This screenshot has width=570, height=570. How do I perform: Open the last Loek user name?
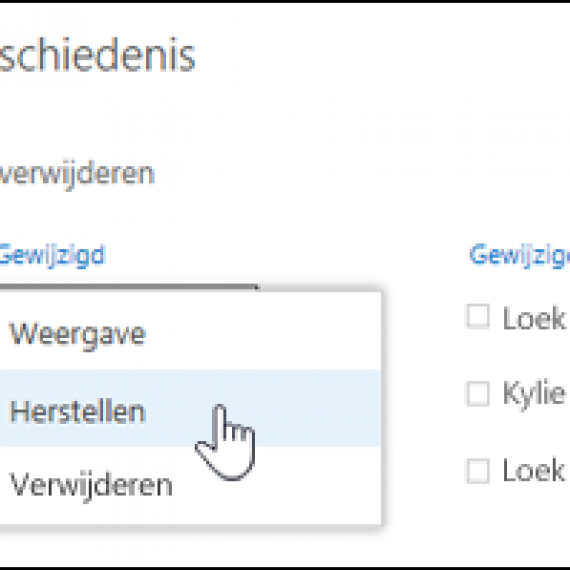pyautogui.click(x=534, y=469)
